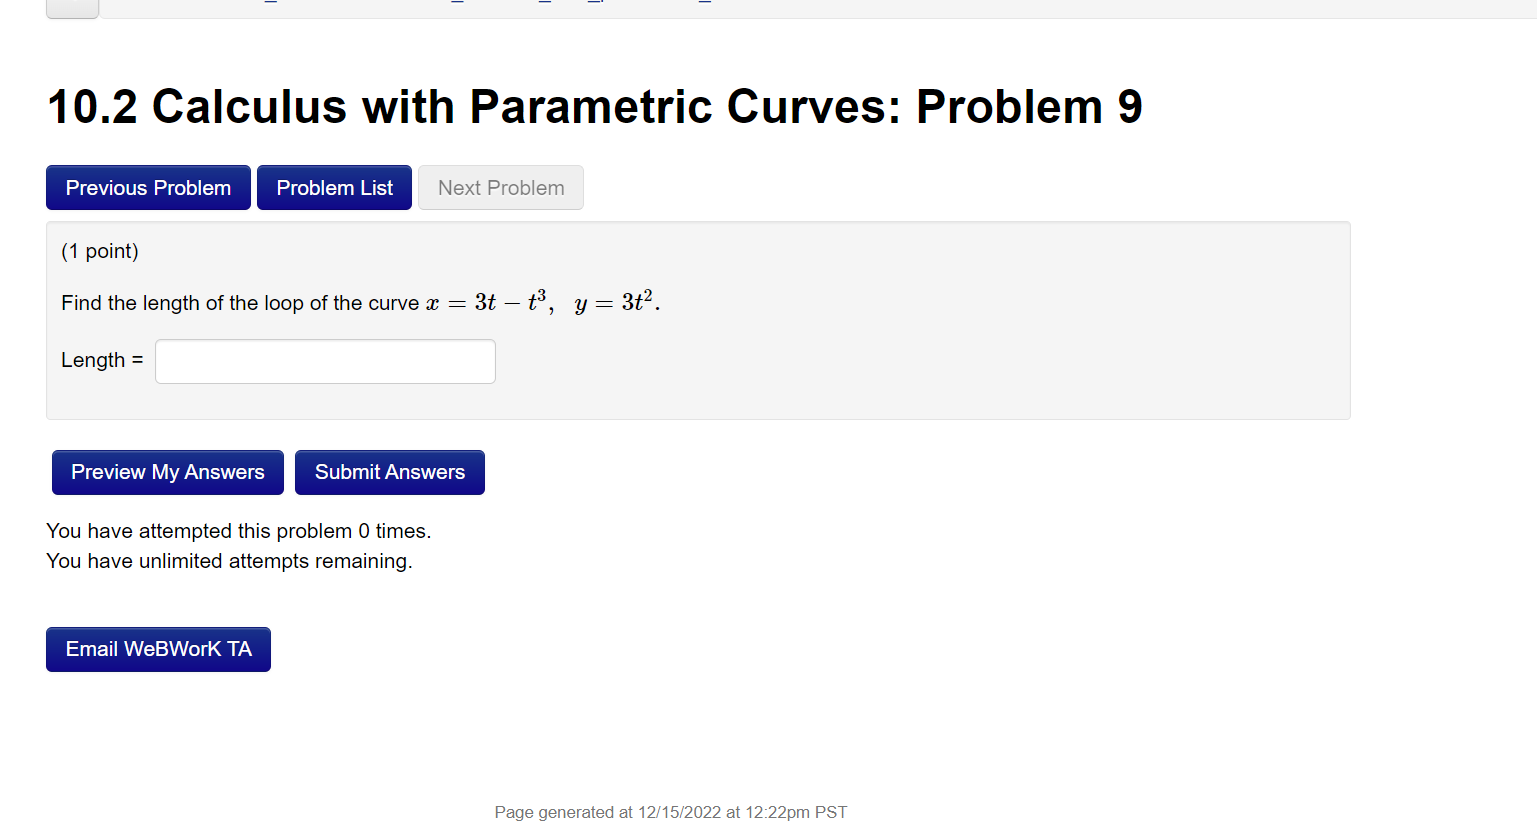Click the Length answer input field
Viewport: 1537px width, 832px height.
(x=324, y=361)
